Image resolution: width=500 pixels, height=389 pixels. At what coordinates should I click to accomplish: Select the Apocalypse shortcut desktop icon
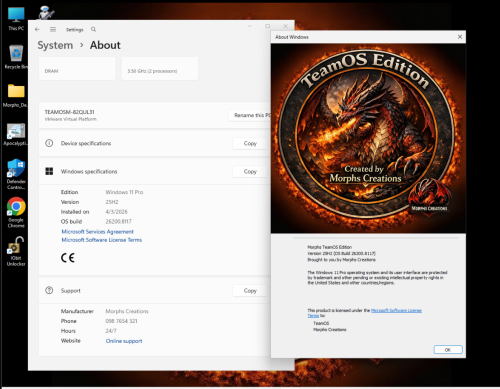[15, 134]
